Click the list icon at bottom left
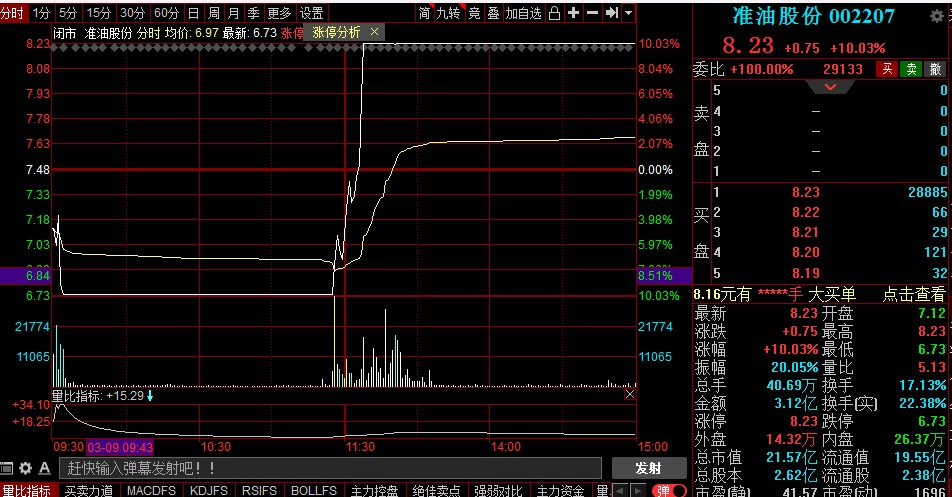 (8, 468)
